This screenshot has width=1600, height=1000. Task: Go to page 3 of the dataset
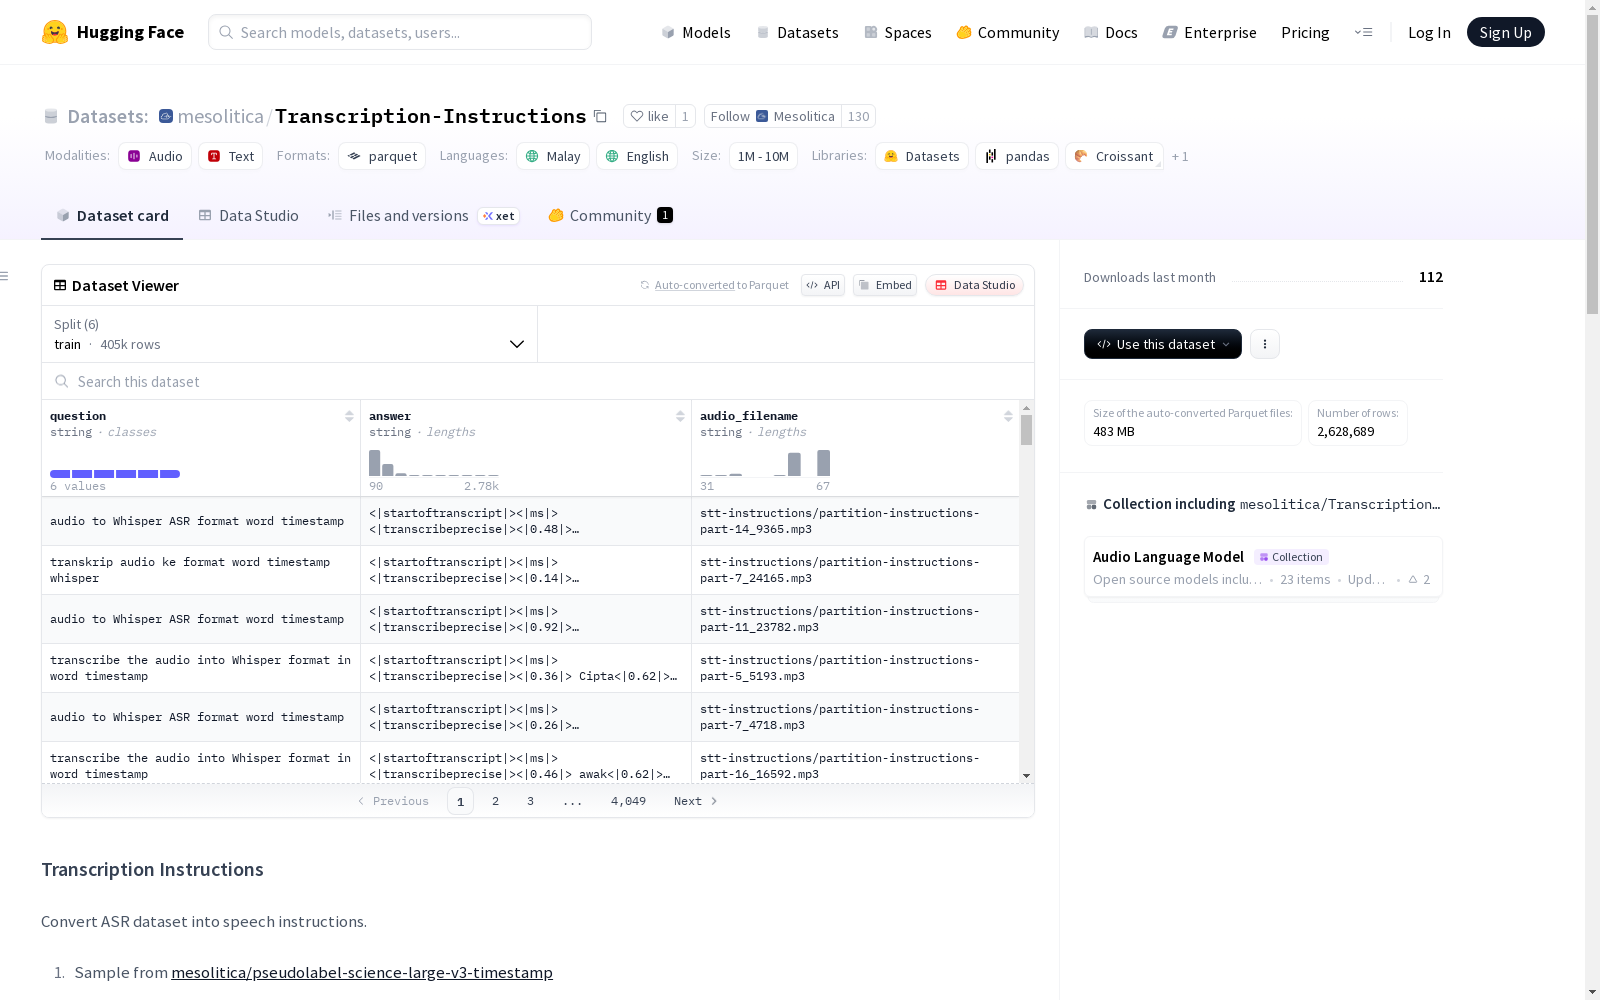[x=530, y=801]
